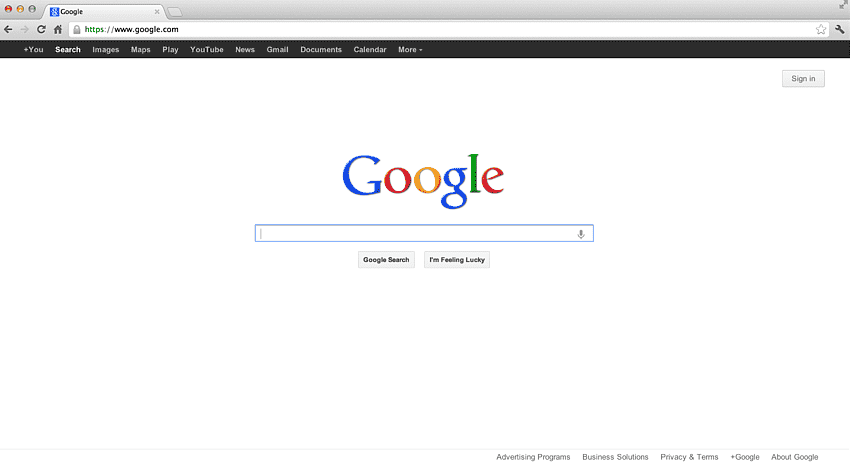This screenshot has height=463, width=850.
Task: Click the browser forward arrow
Action: pyautogui.click(x=24, y=29)
